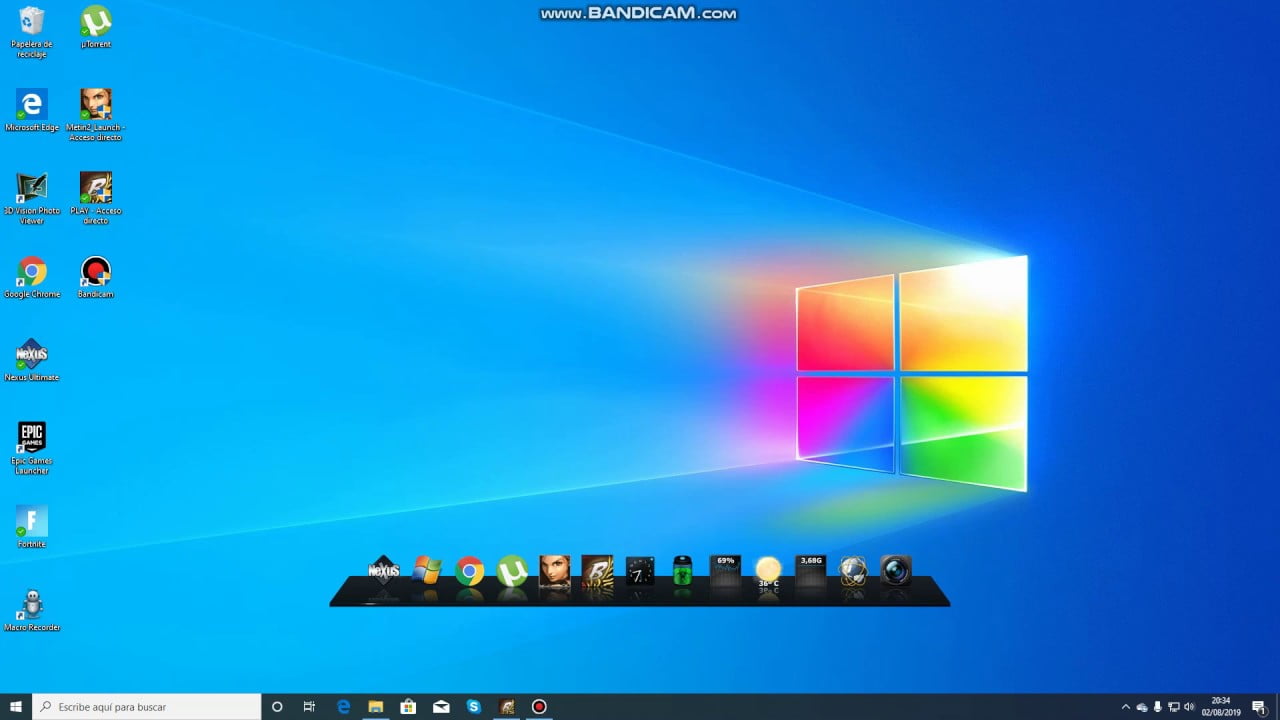This screenshot has height=720, width=1280.
Task: Click the 20:34 clock and date
Action: pyautogui.click(x=1220, y=707)
